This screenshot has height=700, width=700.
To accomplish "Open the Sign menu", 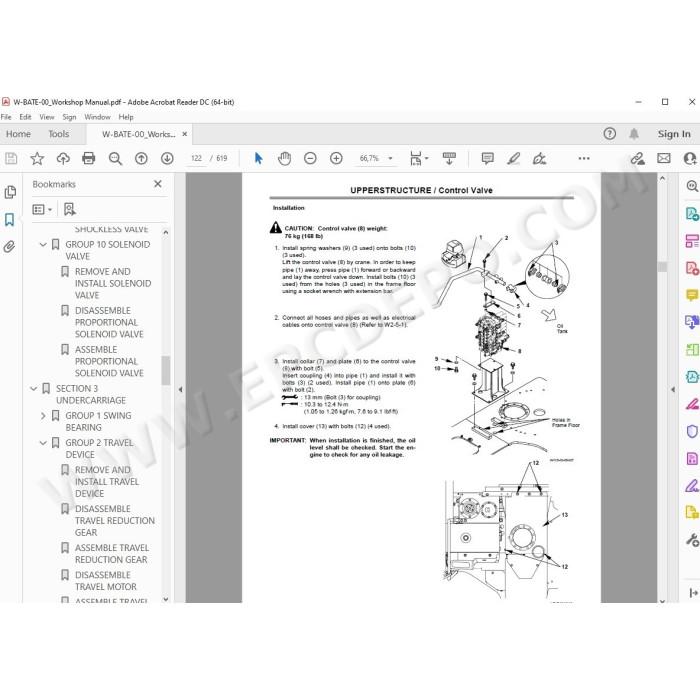I will [x=69, y=117].
